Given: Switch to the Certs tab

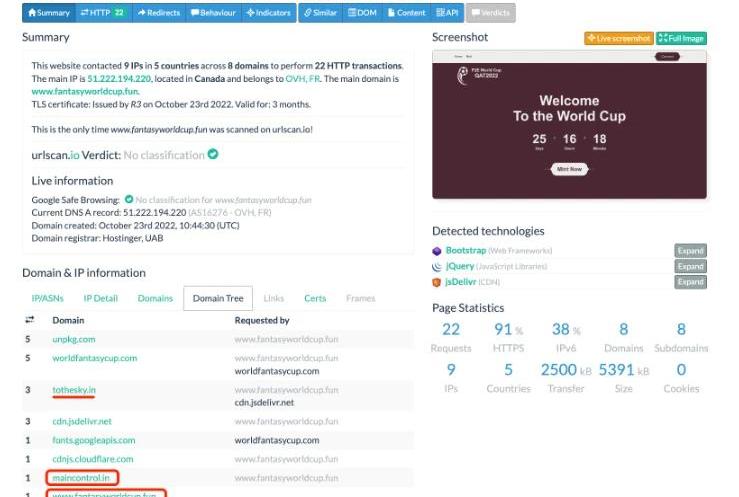Looking at the screenshot, I should point(315,298).
